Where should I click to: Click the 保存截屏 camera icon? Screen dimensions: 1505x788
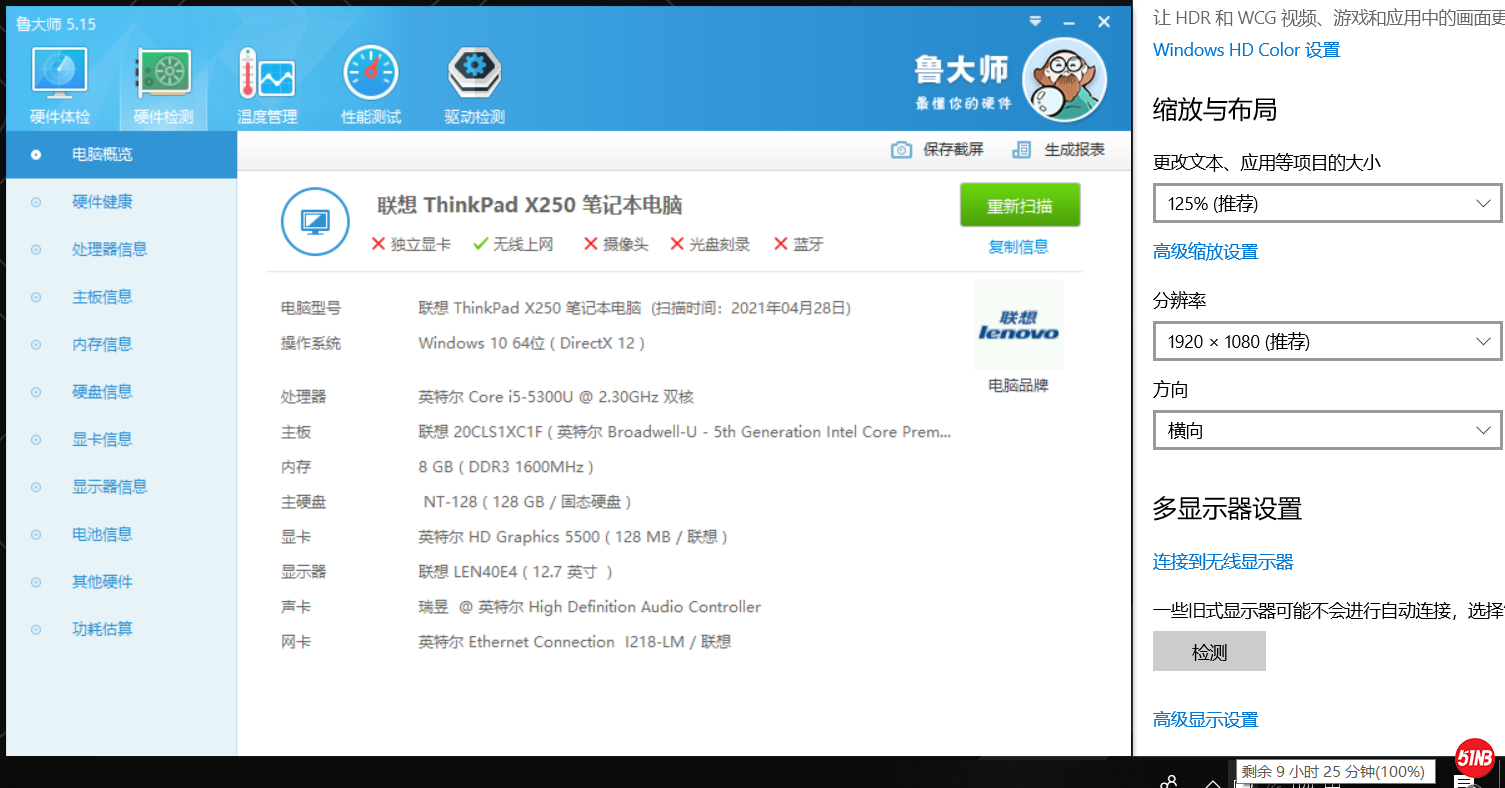pos(901,150)
